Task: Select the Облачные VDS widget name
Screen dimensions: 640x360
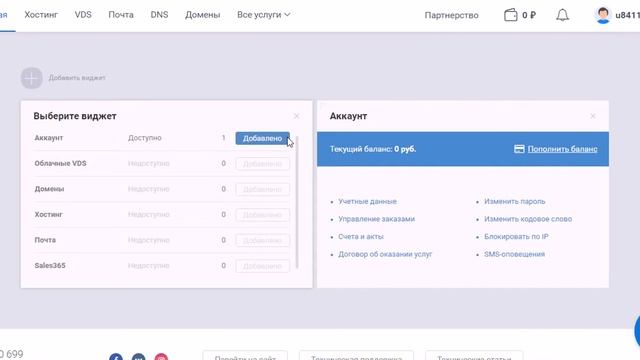Action: 60,163
